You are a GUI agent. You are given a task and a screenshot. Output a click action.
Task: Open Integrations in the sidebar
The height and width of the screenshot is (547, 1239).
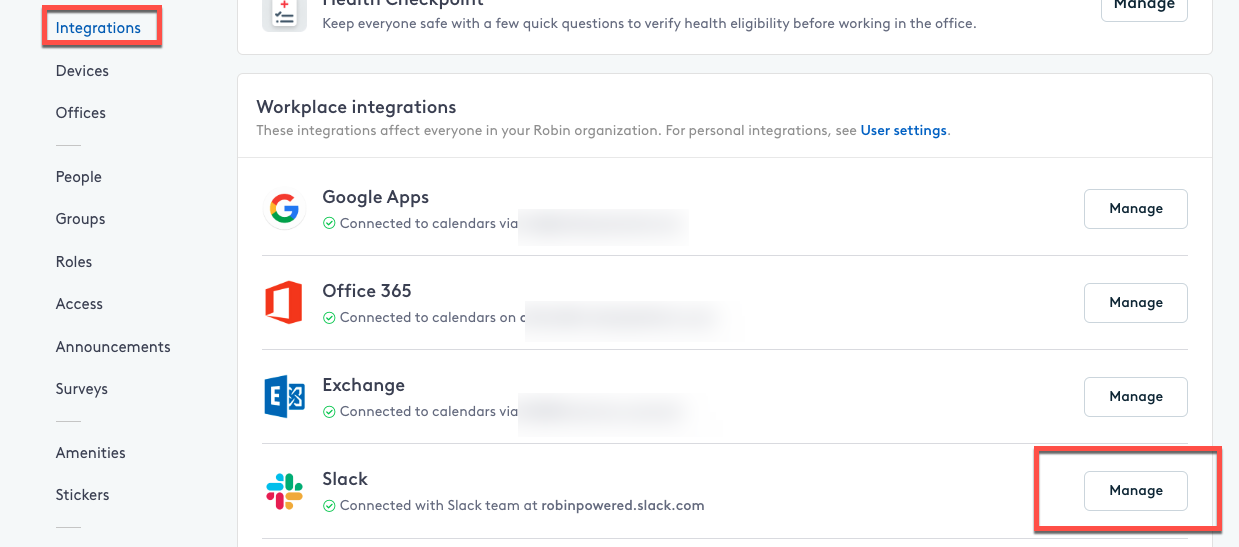98,28
